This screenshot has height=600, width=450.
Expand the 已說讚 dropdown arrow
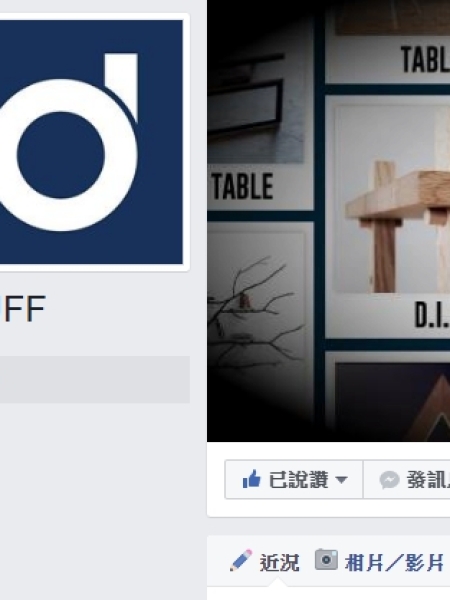(x=341, y=479)
